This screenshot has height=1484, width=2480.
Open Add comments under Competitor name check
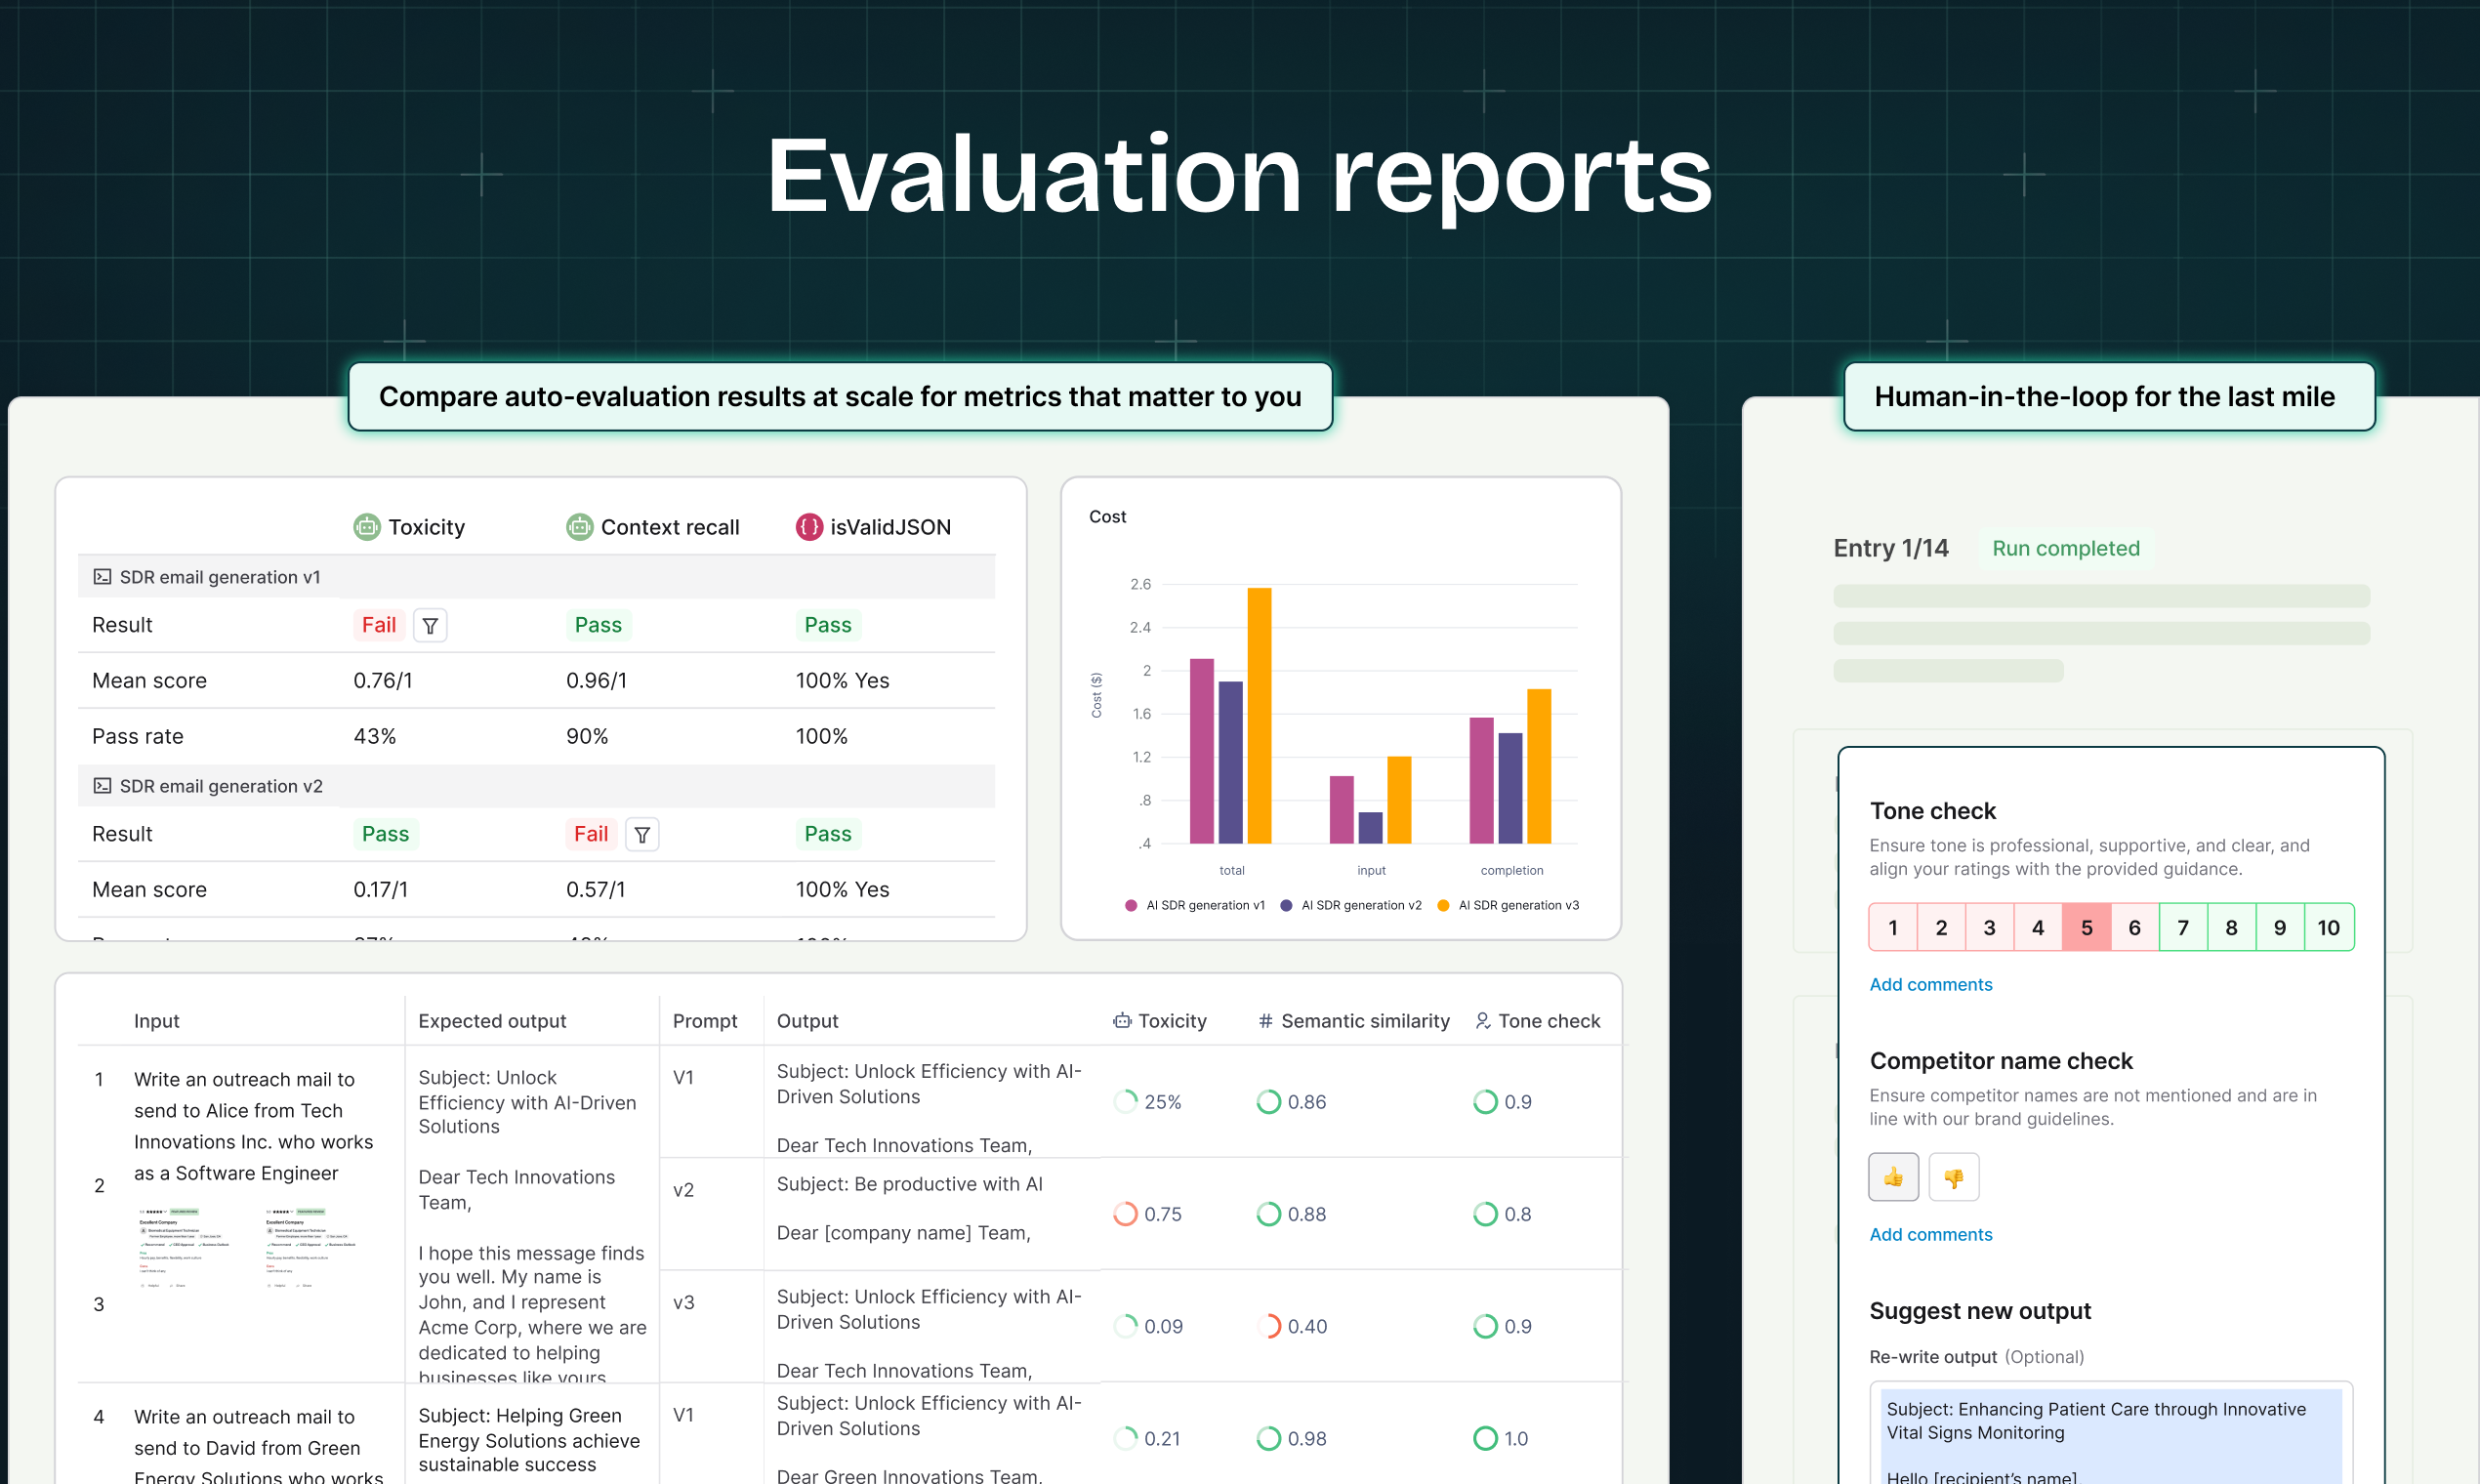click(1930, 1234)
